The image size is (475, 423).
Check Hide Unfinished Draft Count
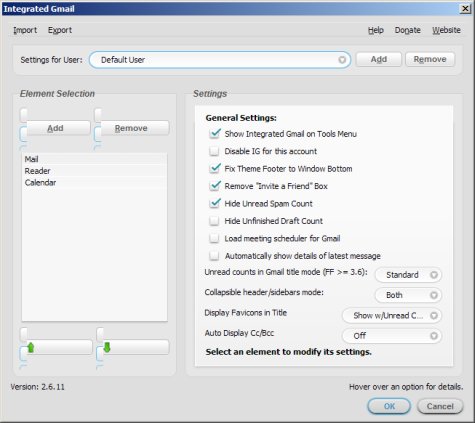pyautogui.click(x=214, y=221)
